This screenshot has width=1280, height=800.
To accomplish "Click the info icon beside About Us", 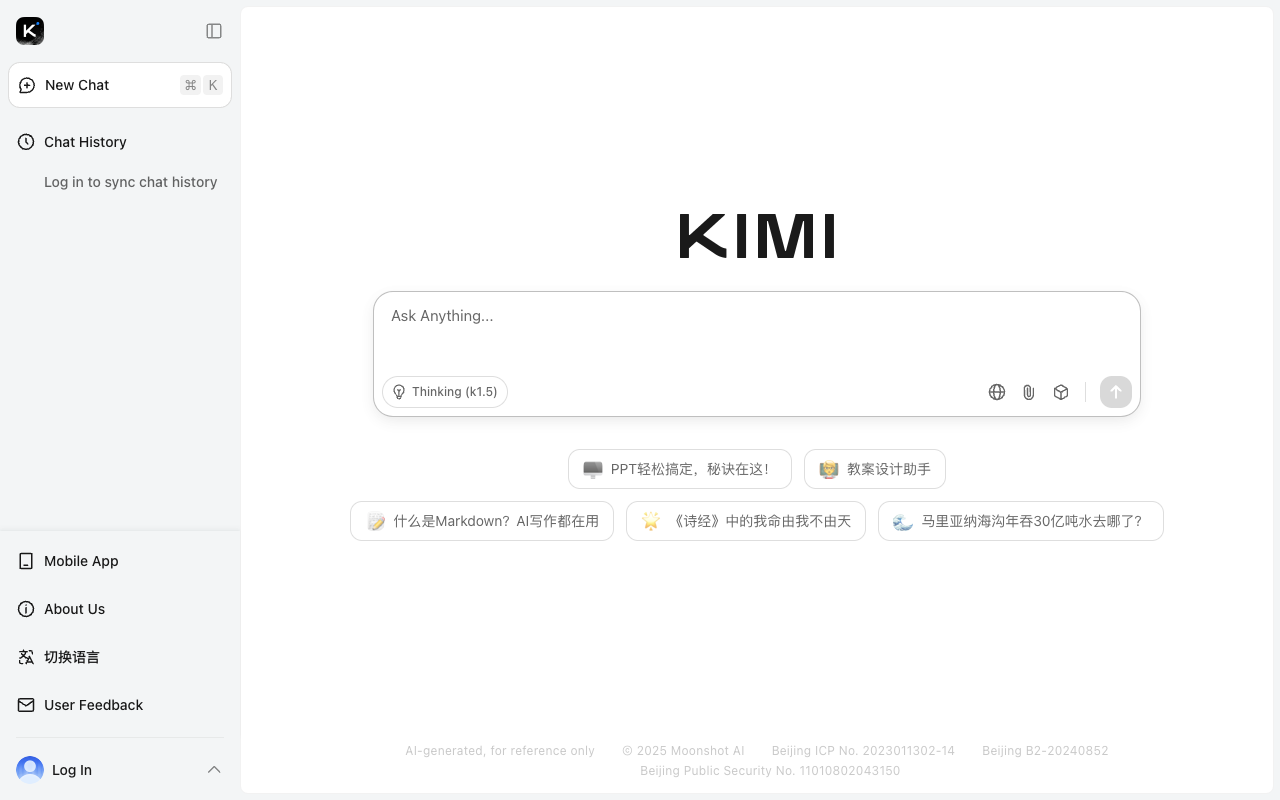I will (x=26, y=609).
